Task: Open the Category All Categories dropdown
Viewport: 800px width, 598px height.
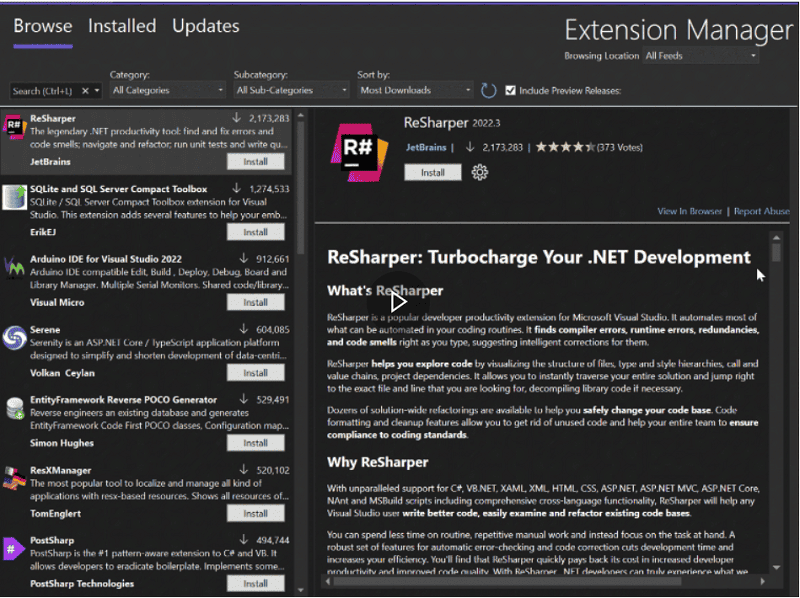Action: tap(168, 90)
